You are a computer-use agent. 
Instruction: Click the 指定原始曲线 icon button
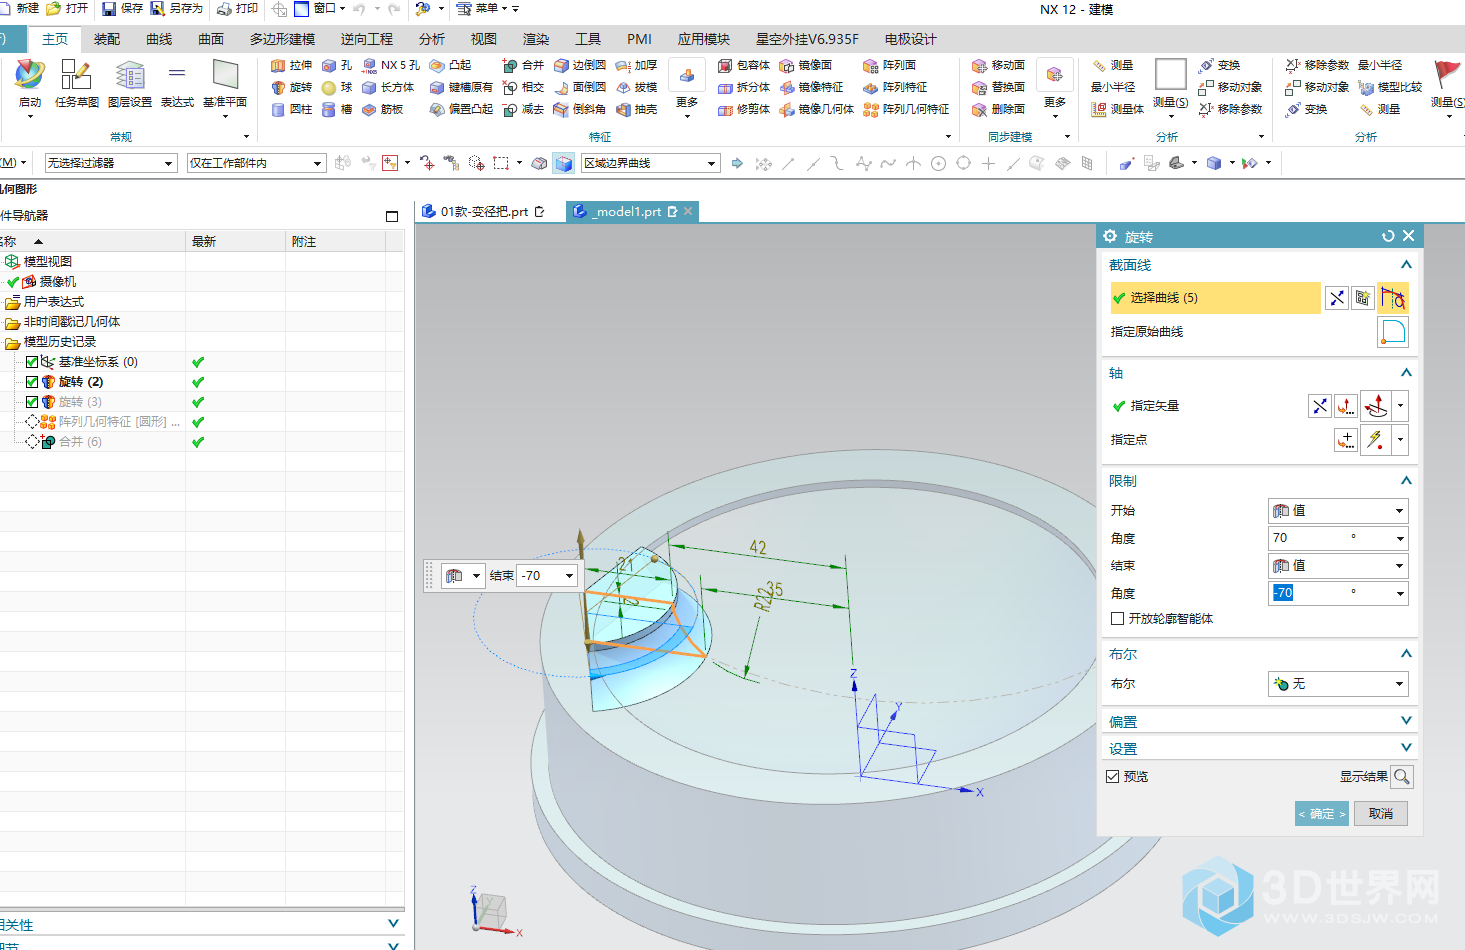click(x=1393, y=332)
